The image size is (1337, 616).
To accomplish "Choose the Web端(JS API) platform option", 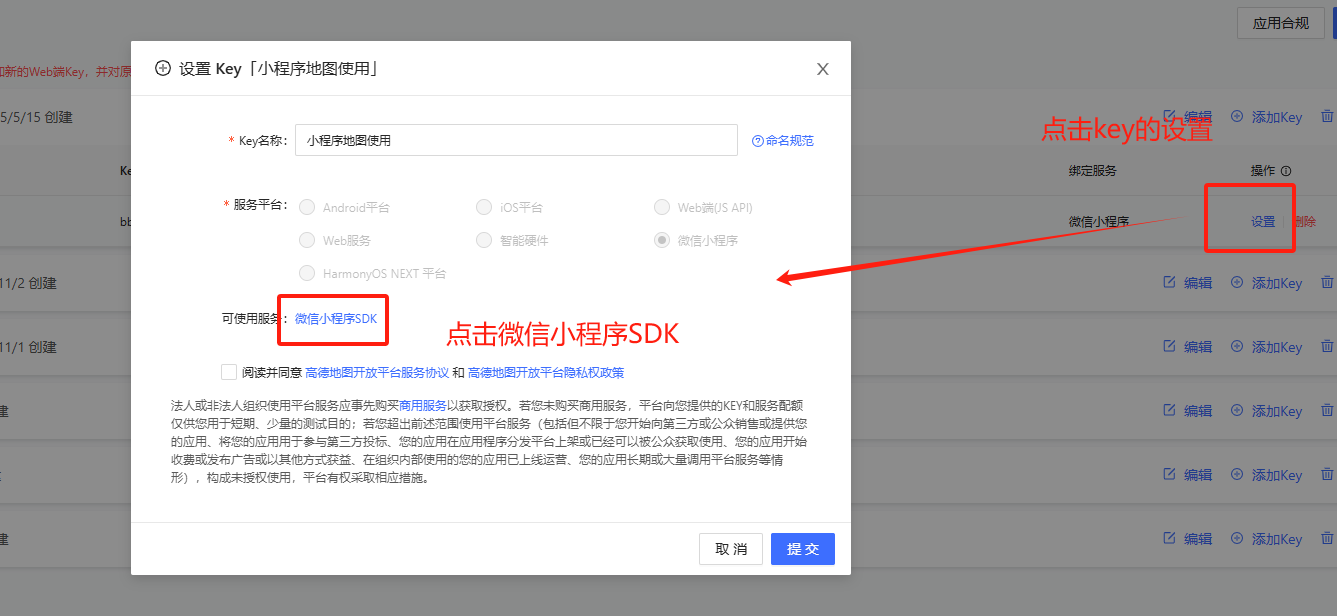I will (x=662, y=208).
